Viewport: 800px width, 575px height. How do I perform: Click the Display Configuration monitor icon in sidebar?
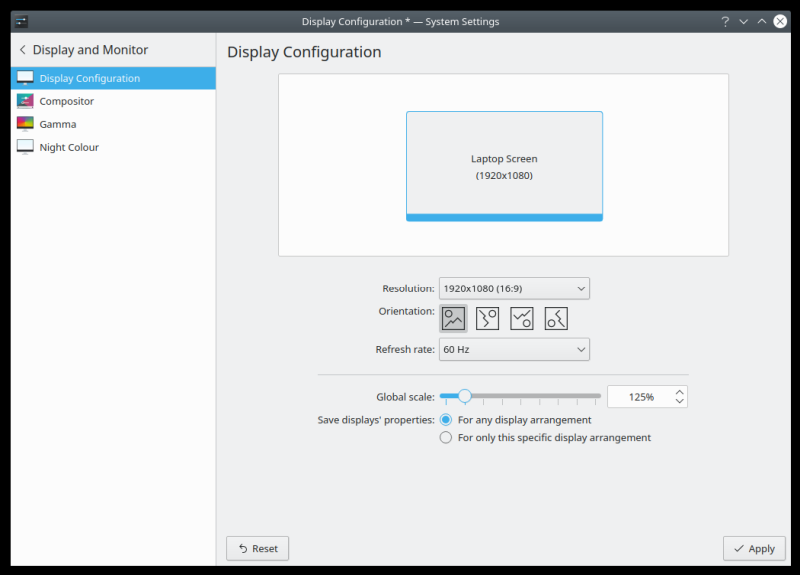tap(25, 78)
